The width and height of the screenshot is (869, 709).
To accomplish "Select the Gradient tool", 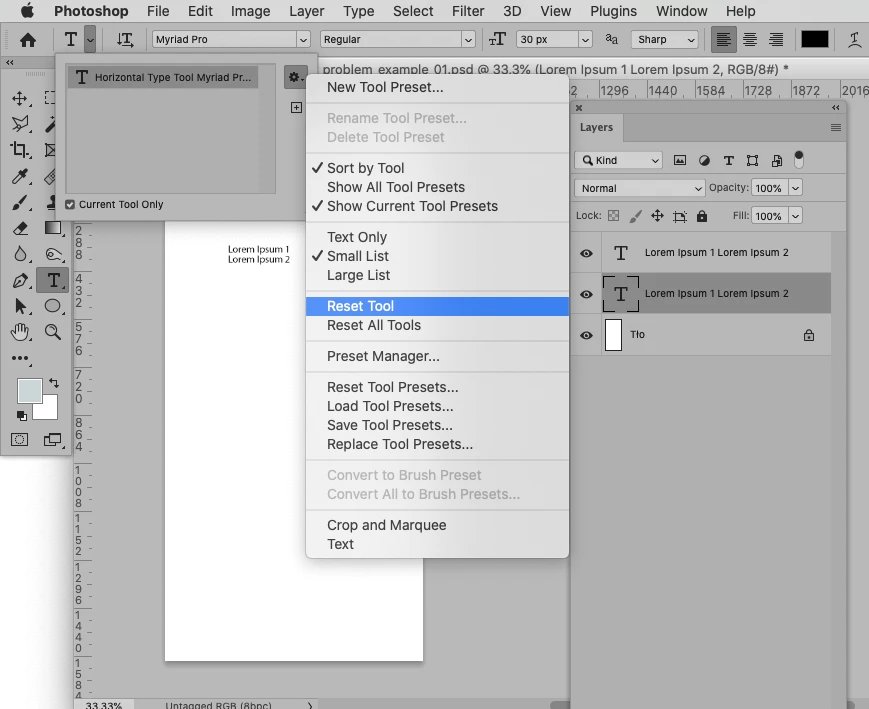I will coord(53,228).
